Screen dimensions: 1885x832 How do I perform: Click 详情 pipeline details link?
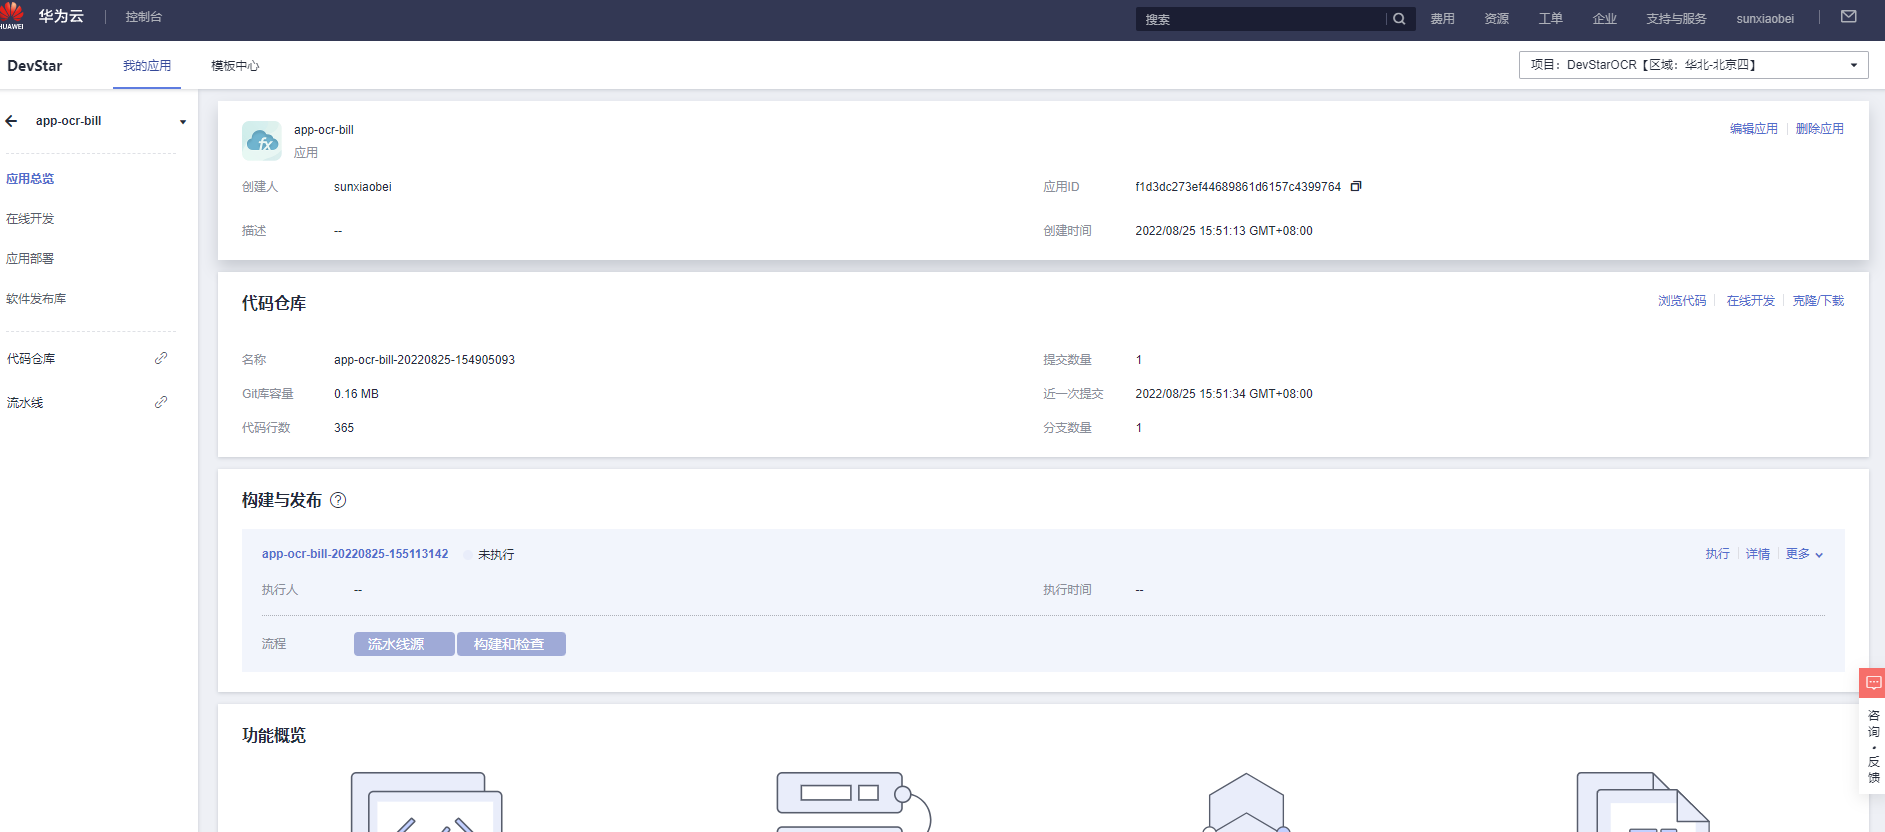[x=1758, y=554]
